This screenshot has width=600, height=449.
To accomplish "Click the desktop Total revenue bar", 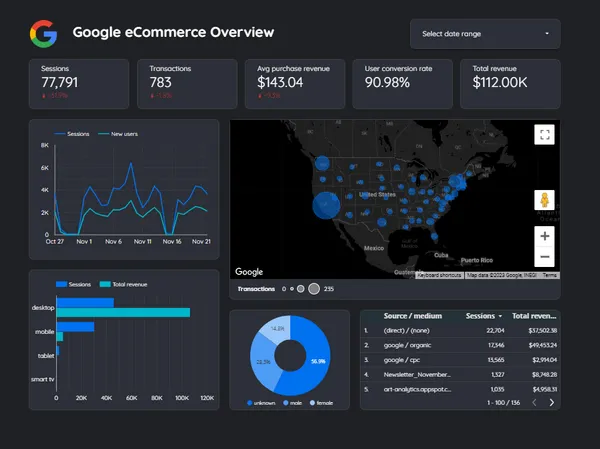I will pyautogui.click(x=123, y=313).
